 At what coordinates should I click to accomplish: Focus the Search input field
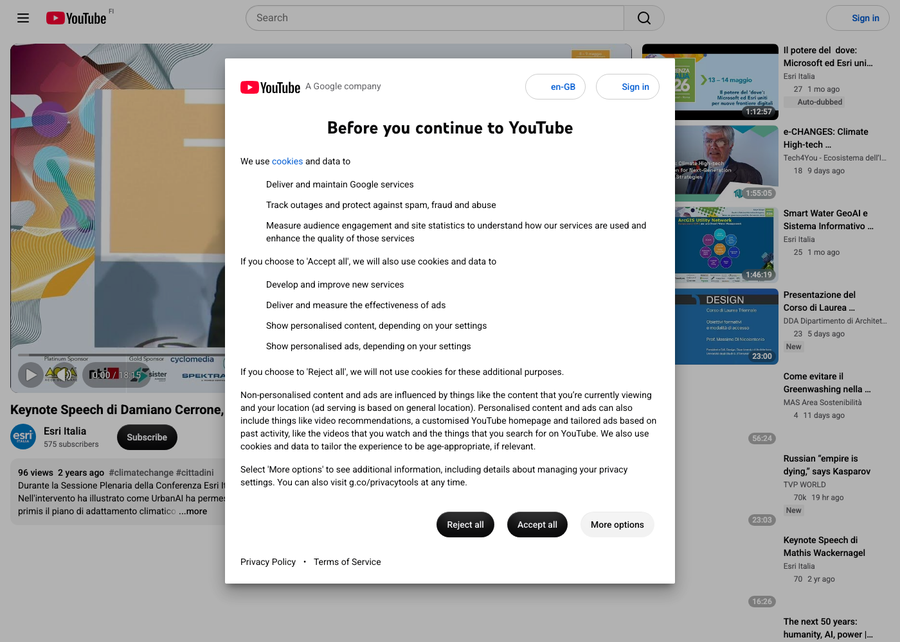tap(435, 18)
